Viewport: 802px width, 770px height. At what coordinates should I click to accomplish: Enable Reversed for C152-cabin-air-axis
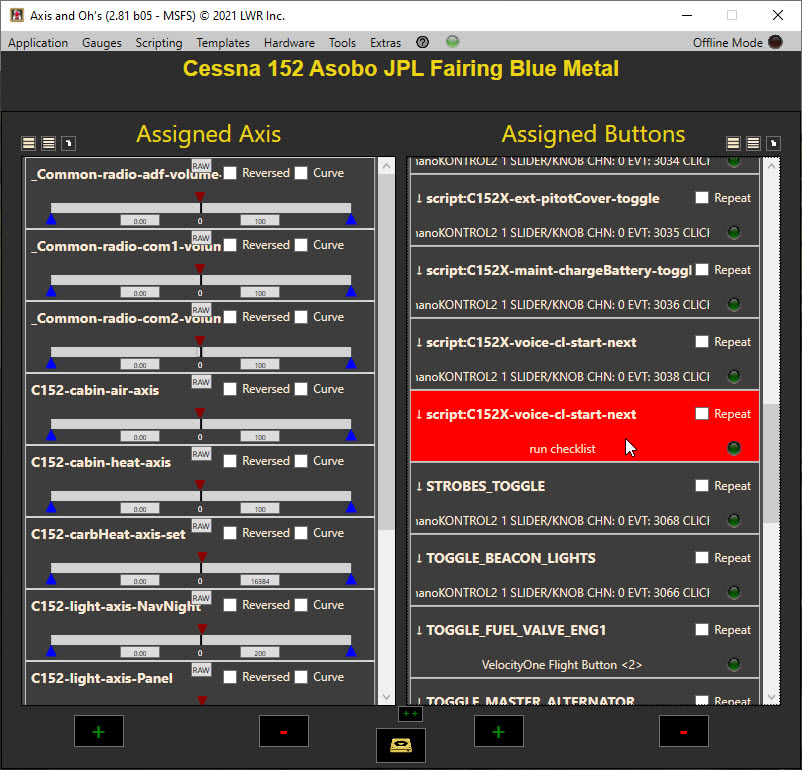[230, 389]
